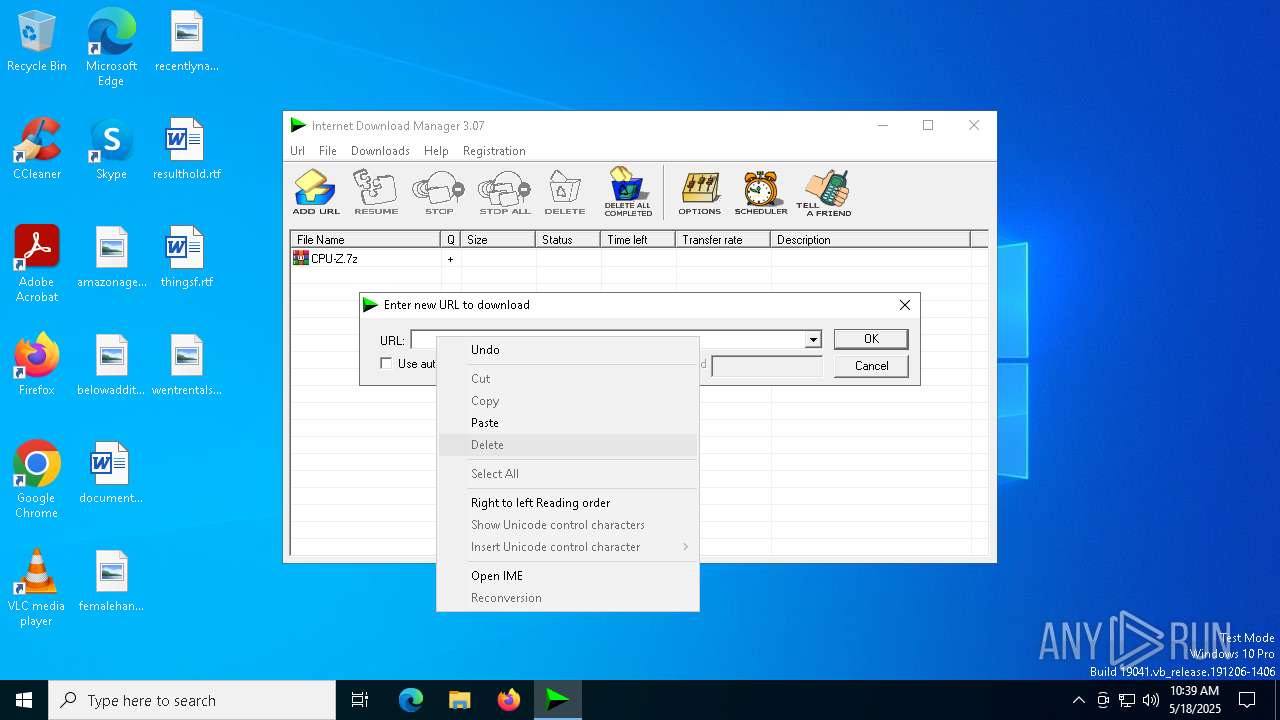
Task: Sort by the File Name column header
Action: [366, 240]
